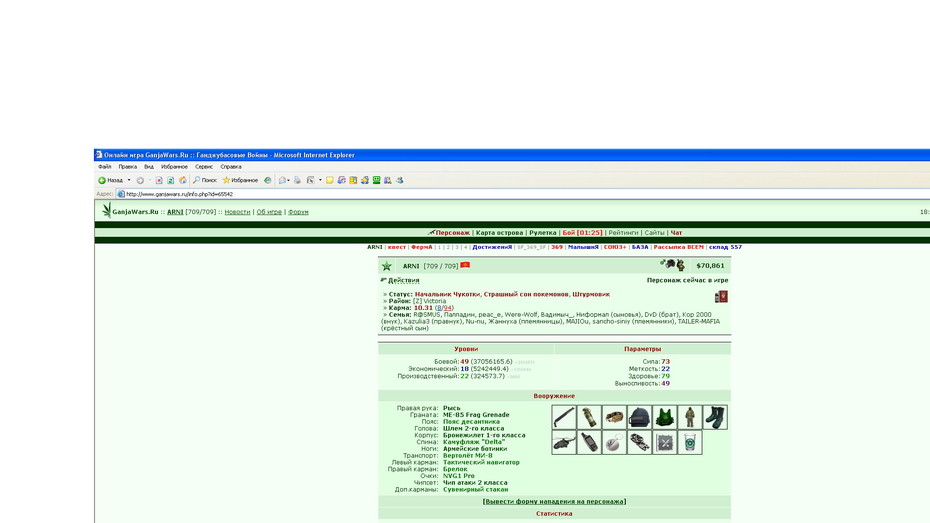Click the IE Forward button
This screenshot has width=930, height=523.
[x=140, y=180]
